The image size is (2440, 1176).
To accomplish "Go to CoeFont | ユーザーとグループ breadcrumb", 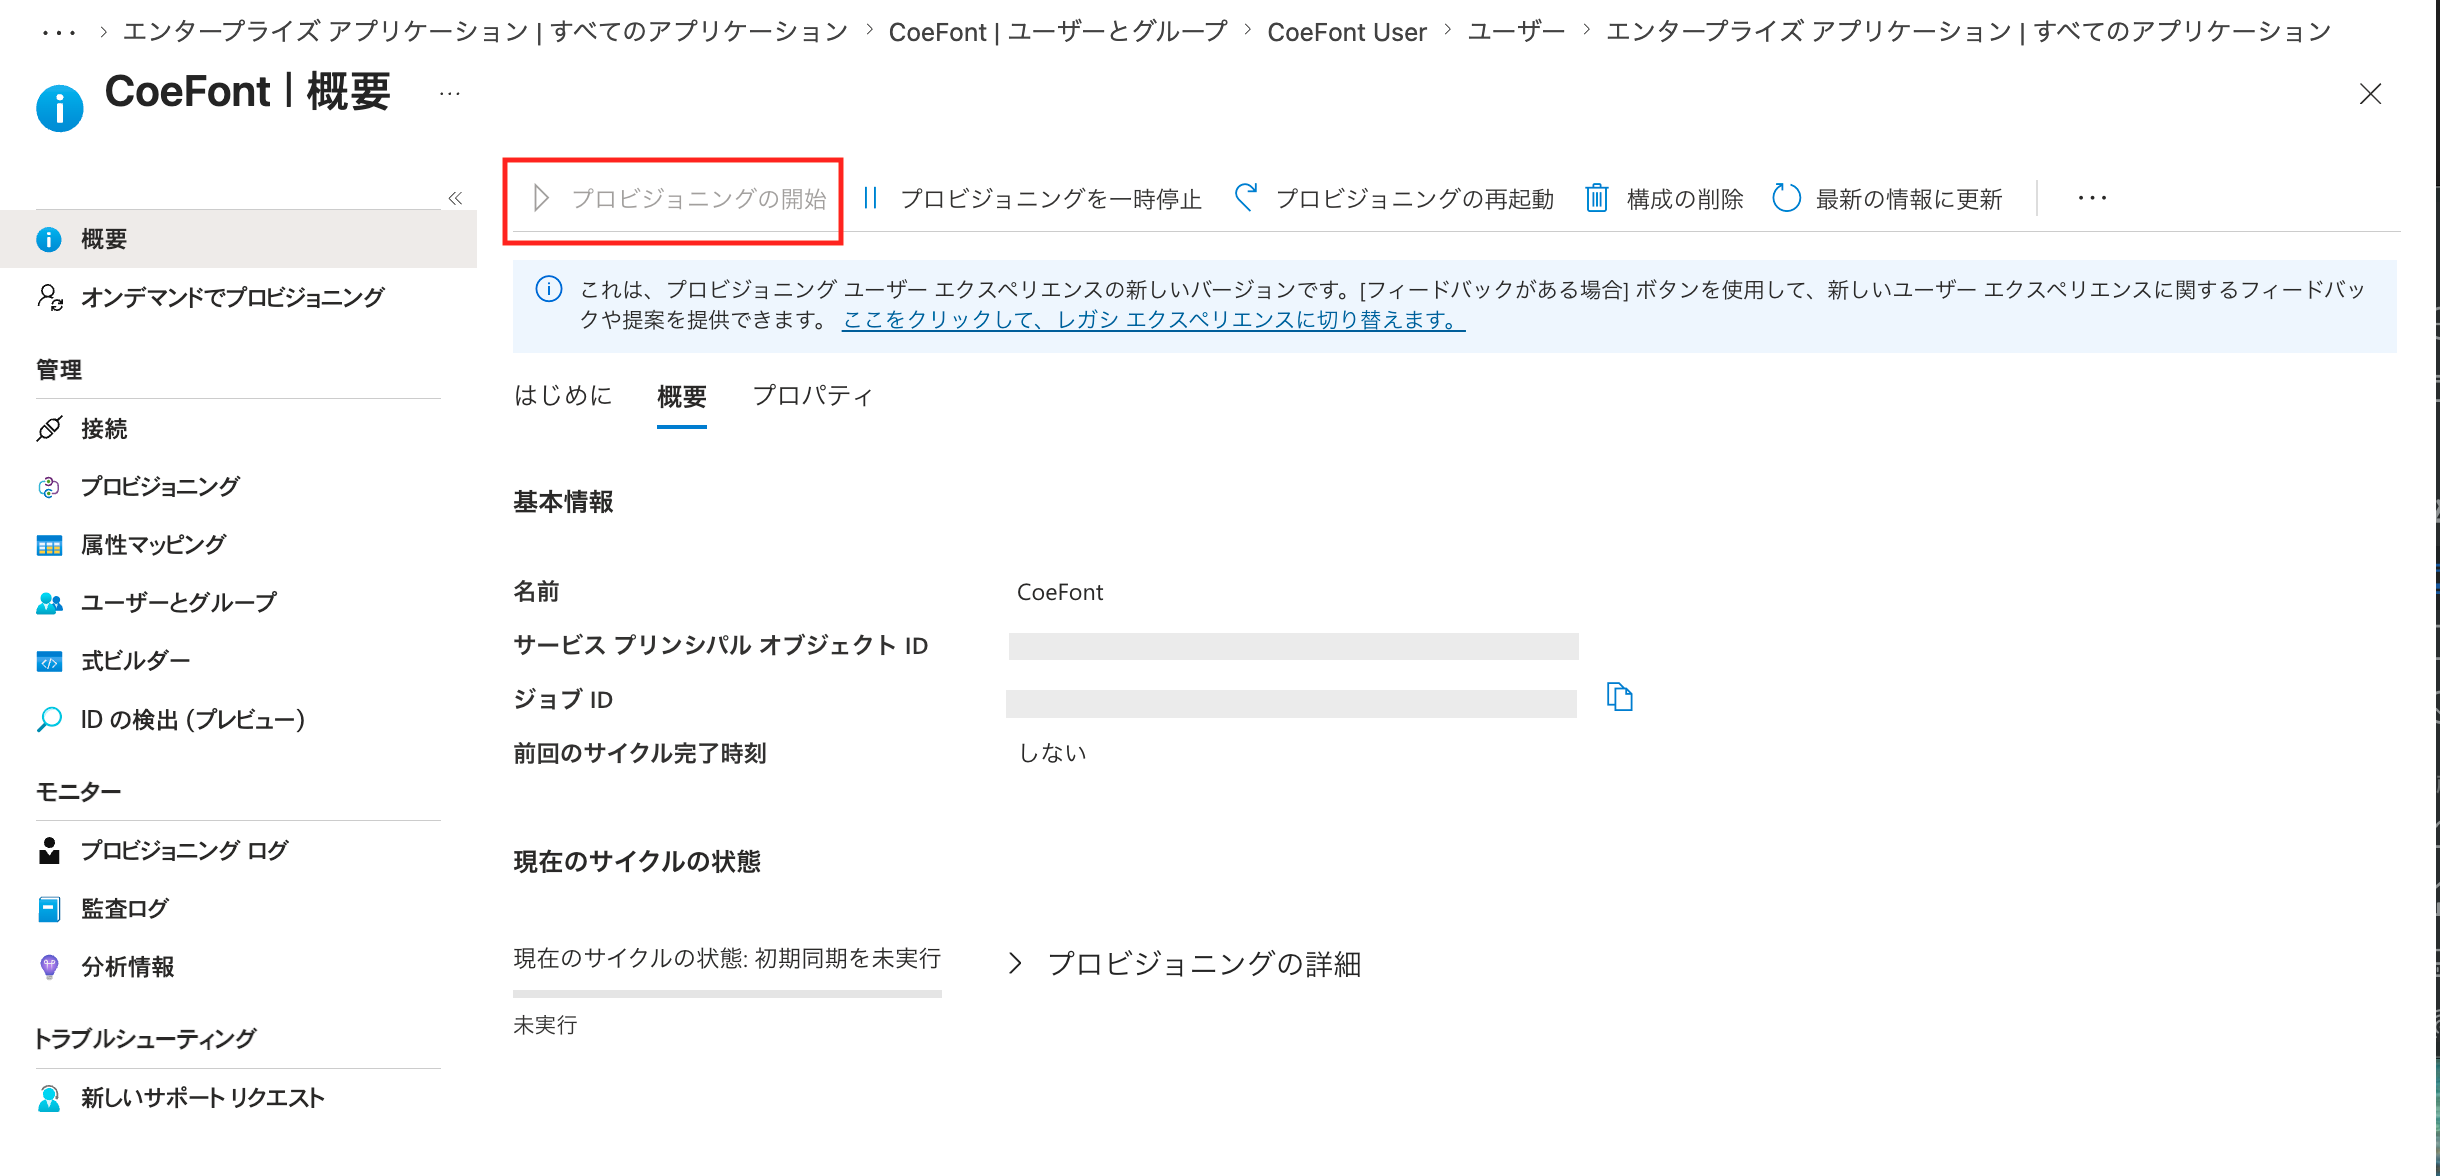I will click(x=1058, y=32).
